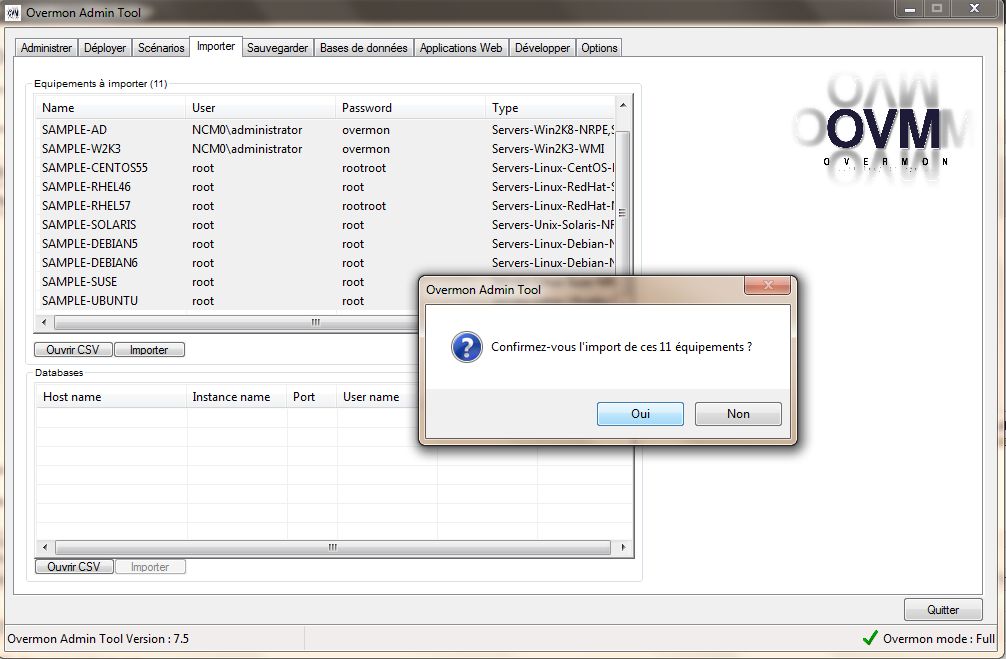Select the SAMPLE-RHEL46 row

pos(325,187)
